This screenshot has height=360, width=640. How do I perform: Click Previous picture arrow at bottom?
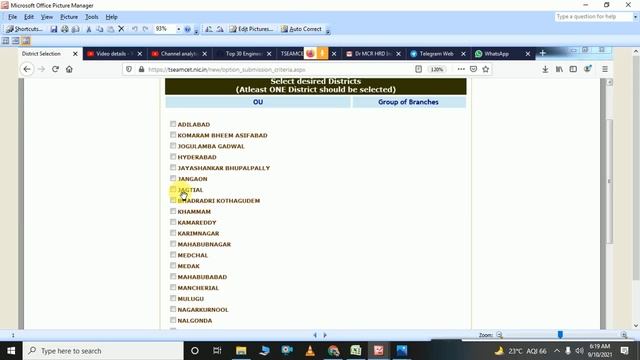point(315,335)
